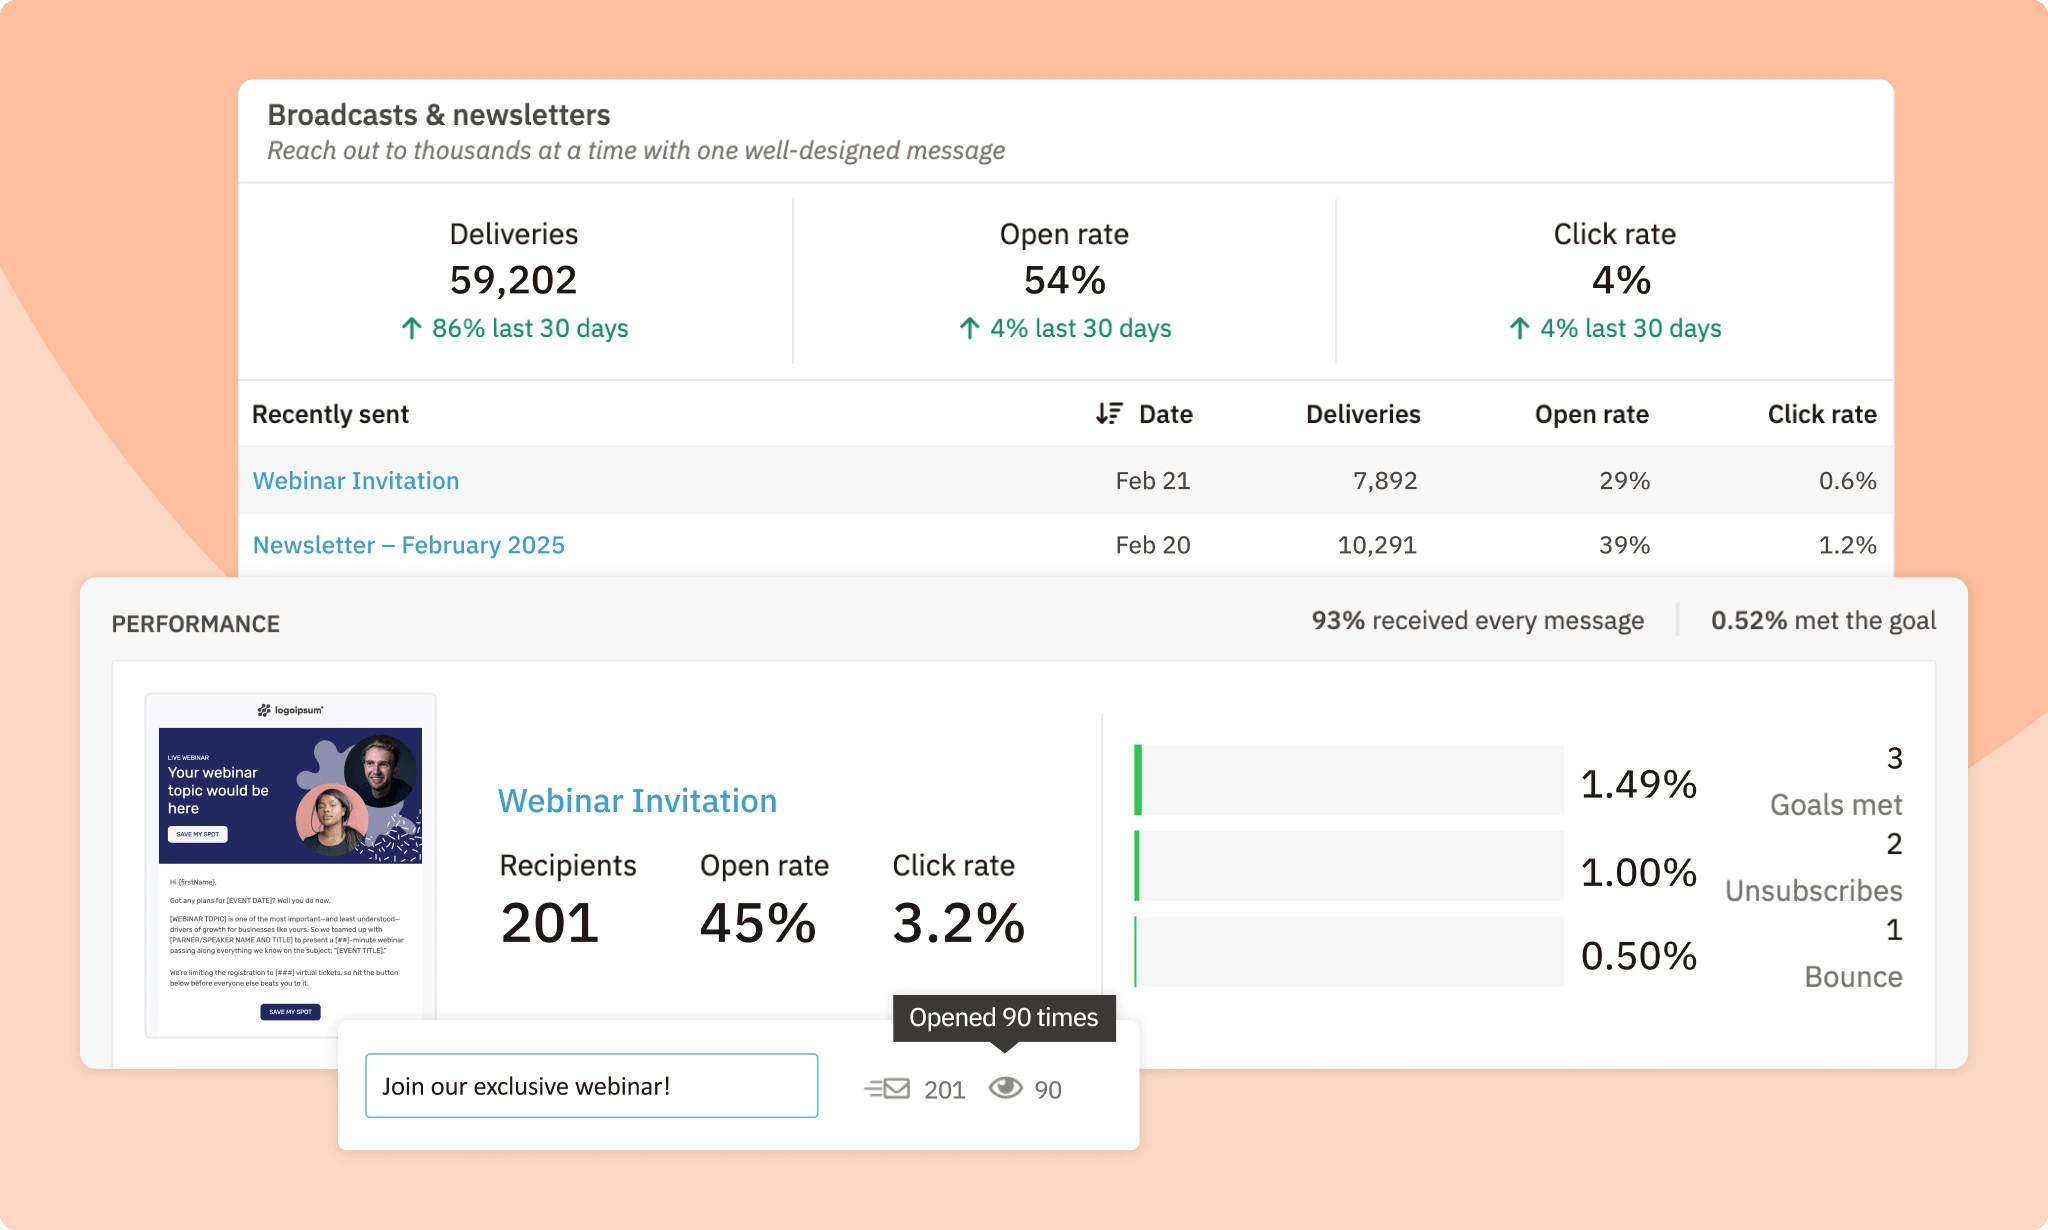
Task: Click the Click rate column header
Action: coord(1822,414)
